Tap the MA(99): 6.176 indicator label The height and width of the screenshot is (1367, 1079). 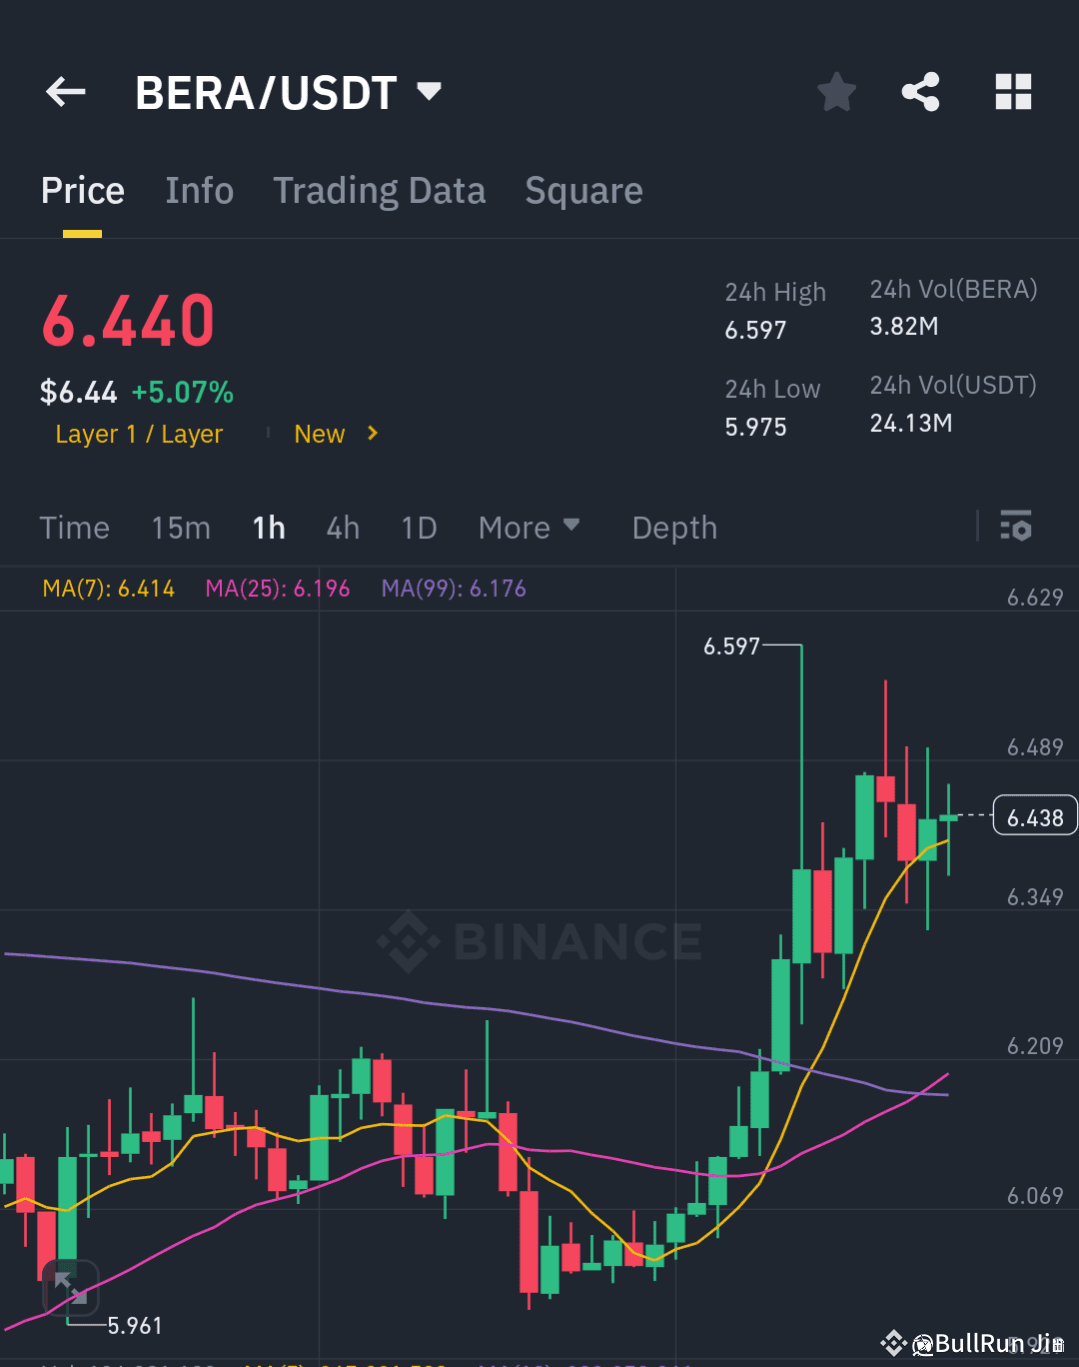tap(454, 589)
